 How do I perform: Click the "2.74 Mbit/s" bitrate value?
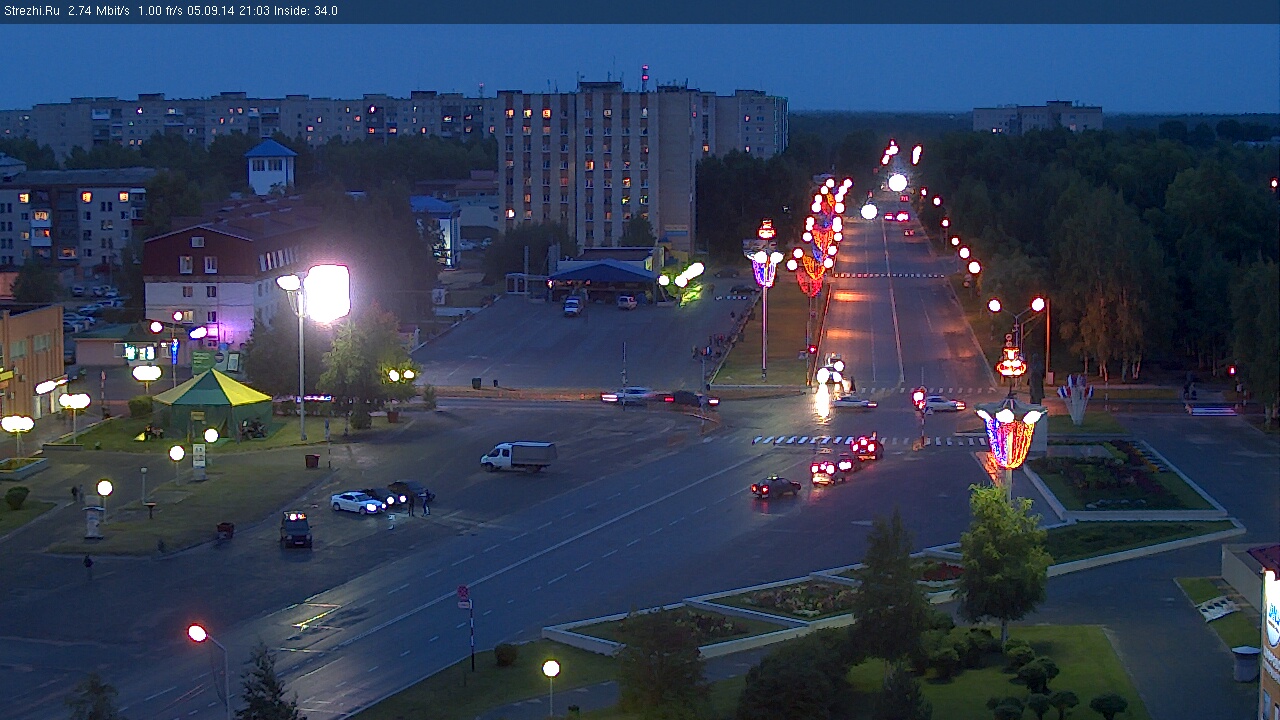pos(99,11)
